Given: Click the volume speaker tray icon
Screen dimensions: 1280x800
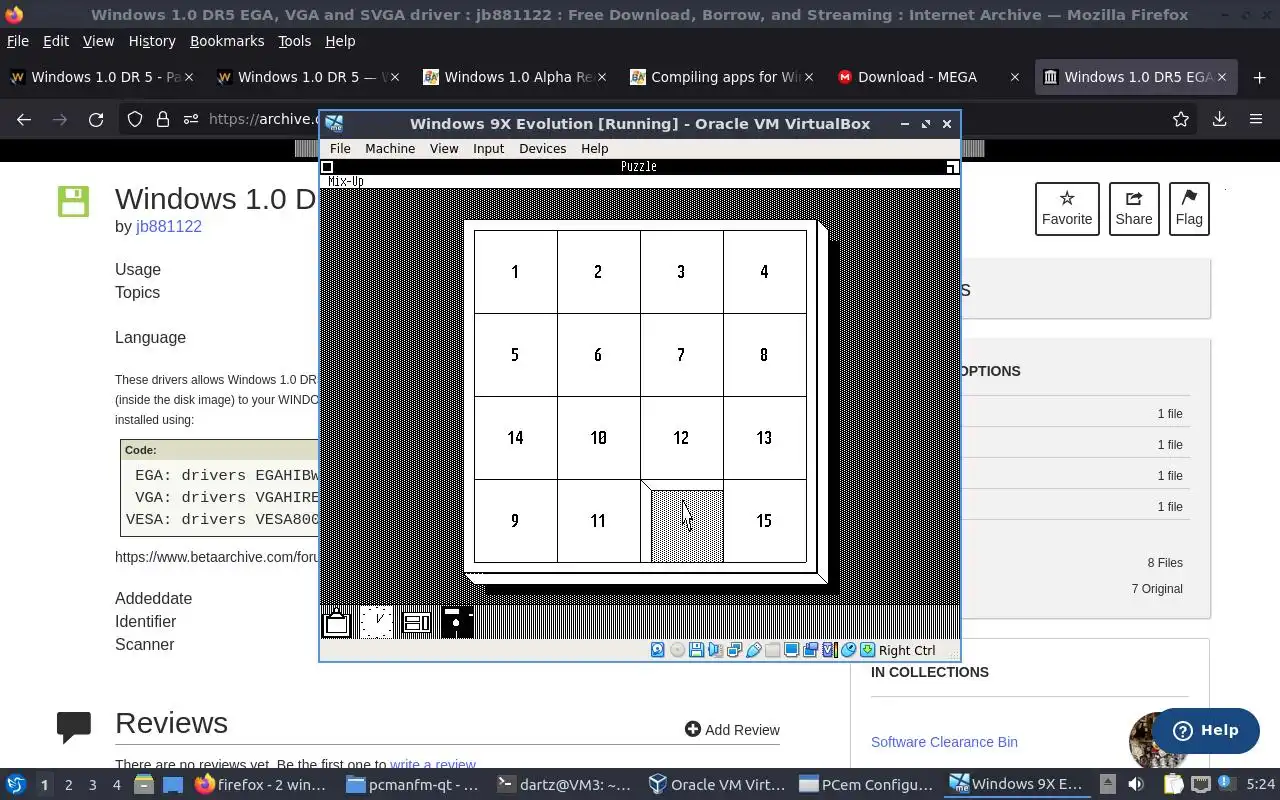Looking at the screenshot, I should [x=1136, y=785].
